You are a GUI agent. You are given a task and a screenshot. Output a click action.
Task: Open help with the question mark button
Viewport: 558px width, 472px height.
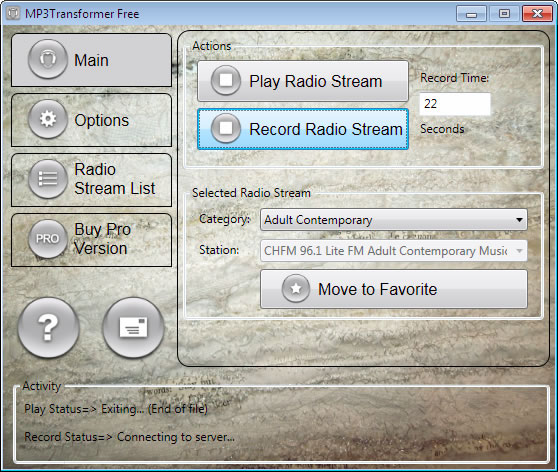point(48,327)
